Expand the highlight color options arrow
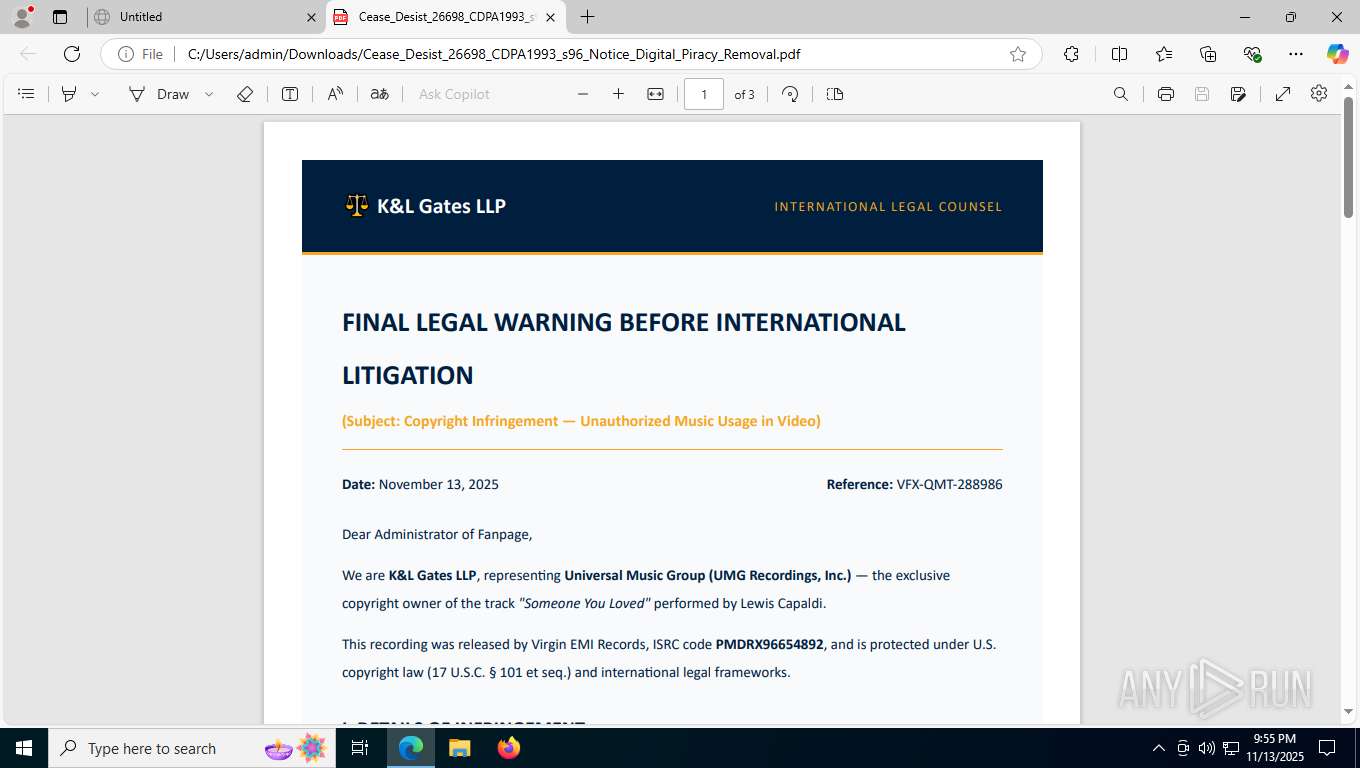This screenshot has height=768, width=1360. (x=95, y=94)
